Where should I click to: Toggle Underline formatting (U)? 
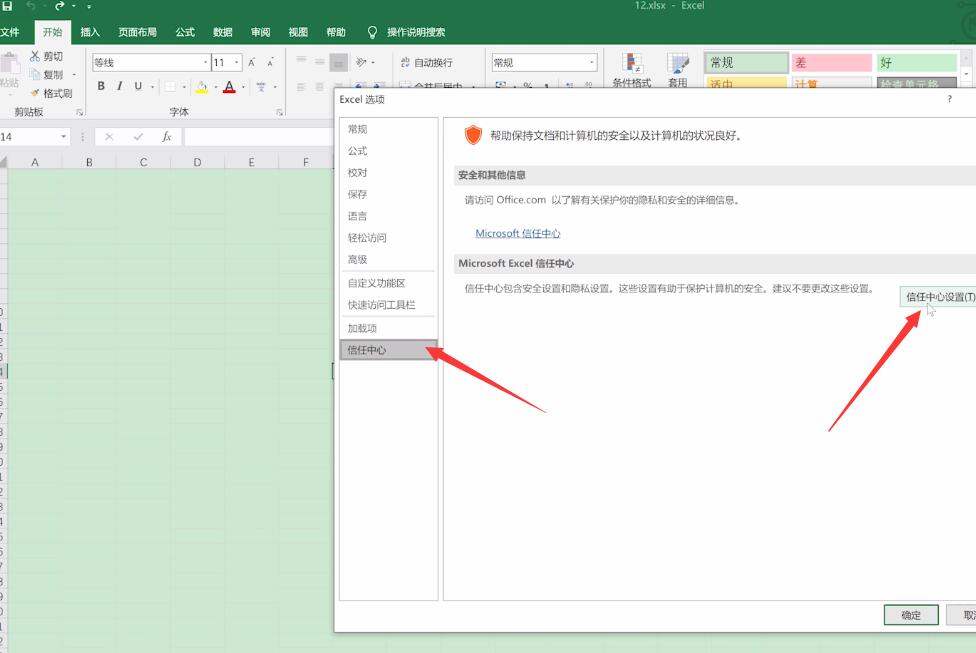click(138, 87)
